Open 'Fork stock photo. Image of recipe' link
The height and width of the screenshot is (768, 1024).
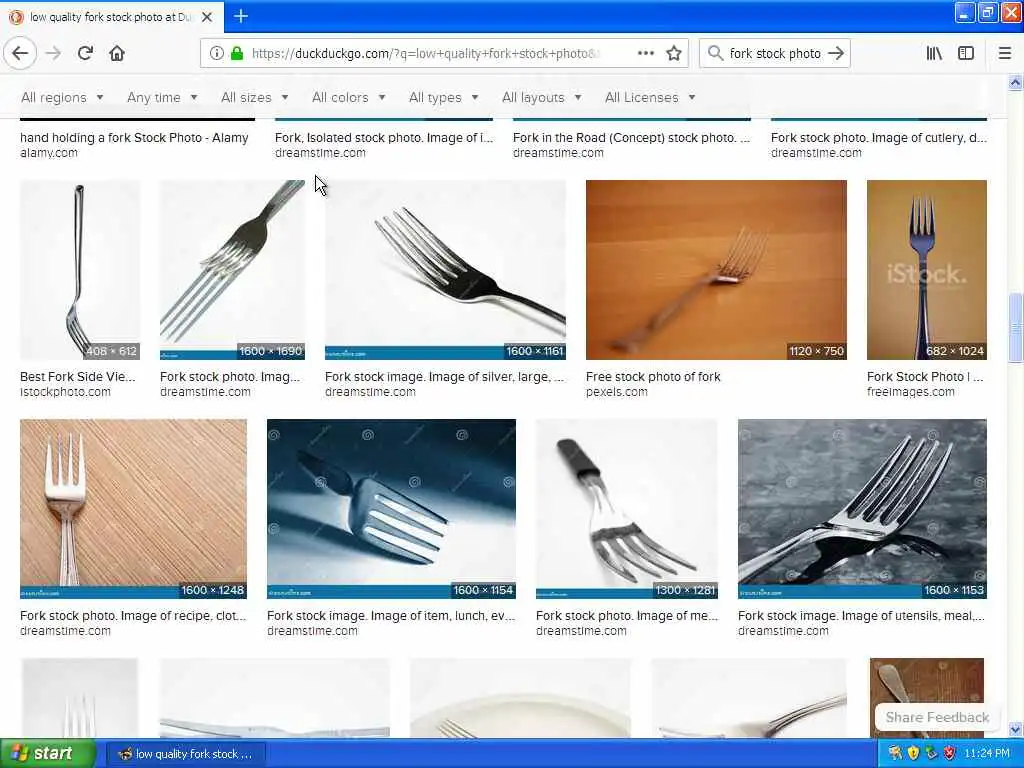133,616
